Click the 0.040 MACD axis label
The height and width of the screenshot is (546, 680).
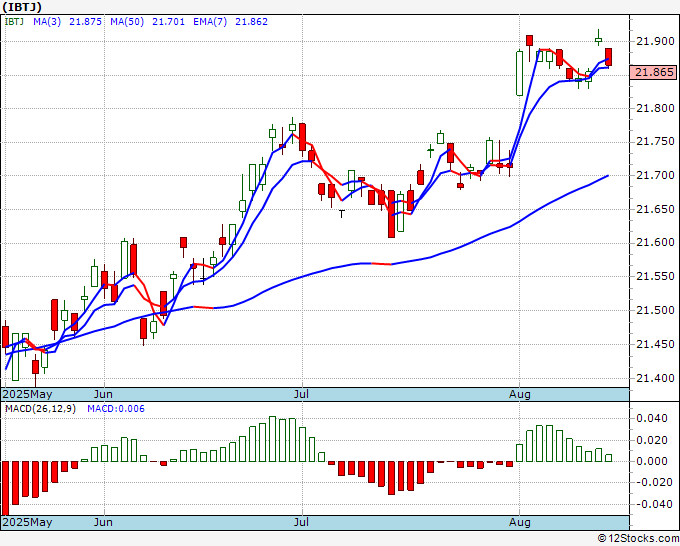click(x=652, y=418)
